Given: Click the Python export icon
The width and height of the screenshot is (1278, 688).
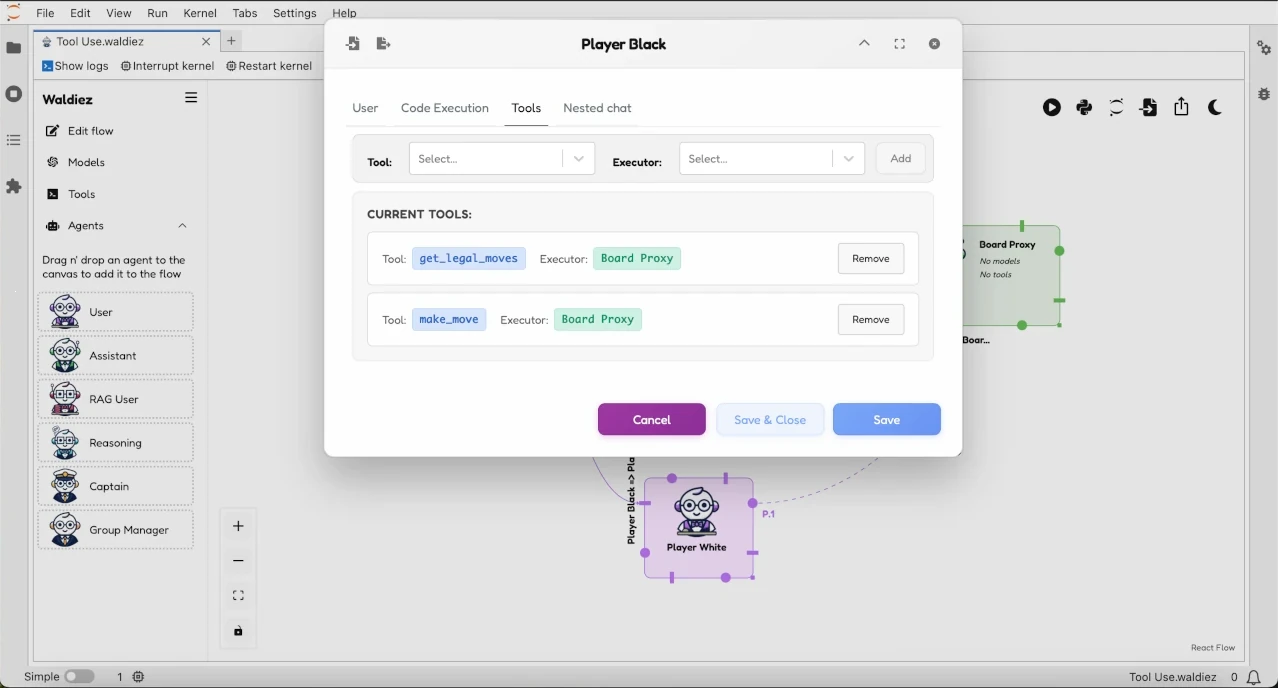Looking at the screenshot, I should pyautogui.click(x=1084, y=108).
